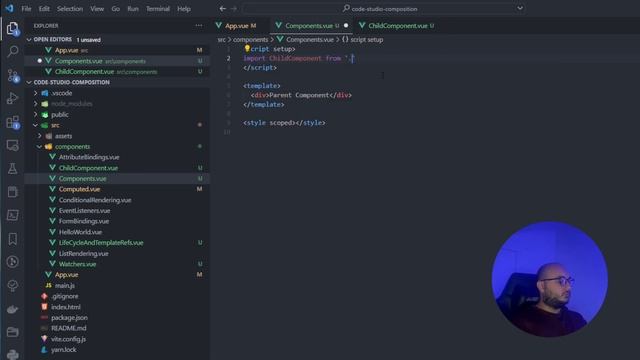Screen dimensions: 640x360
Task: Open App.vue in Open Editors list
Action: point(118,50)
